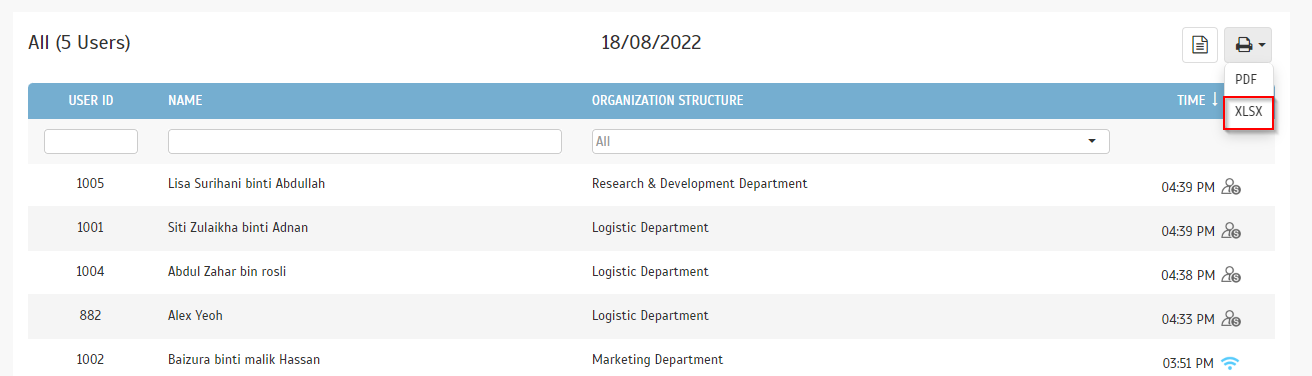Sort by NAME column header
Screen dimensions: 1312x376
coord(186,101)
